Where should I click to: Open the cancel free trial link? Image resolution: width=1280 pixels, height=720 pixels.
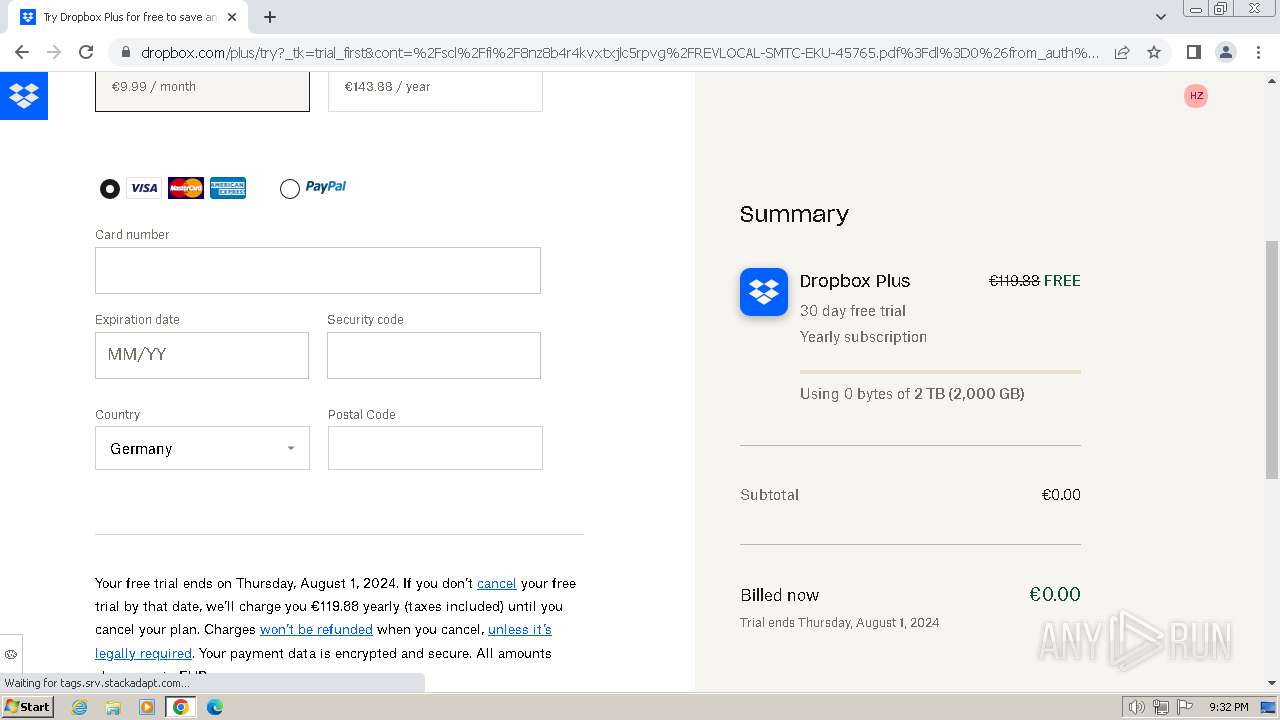(x=496, y=583)
